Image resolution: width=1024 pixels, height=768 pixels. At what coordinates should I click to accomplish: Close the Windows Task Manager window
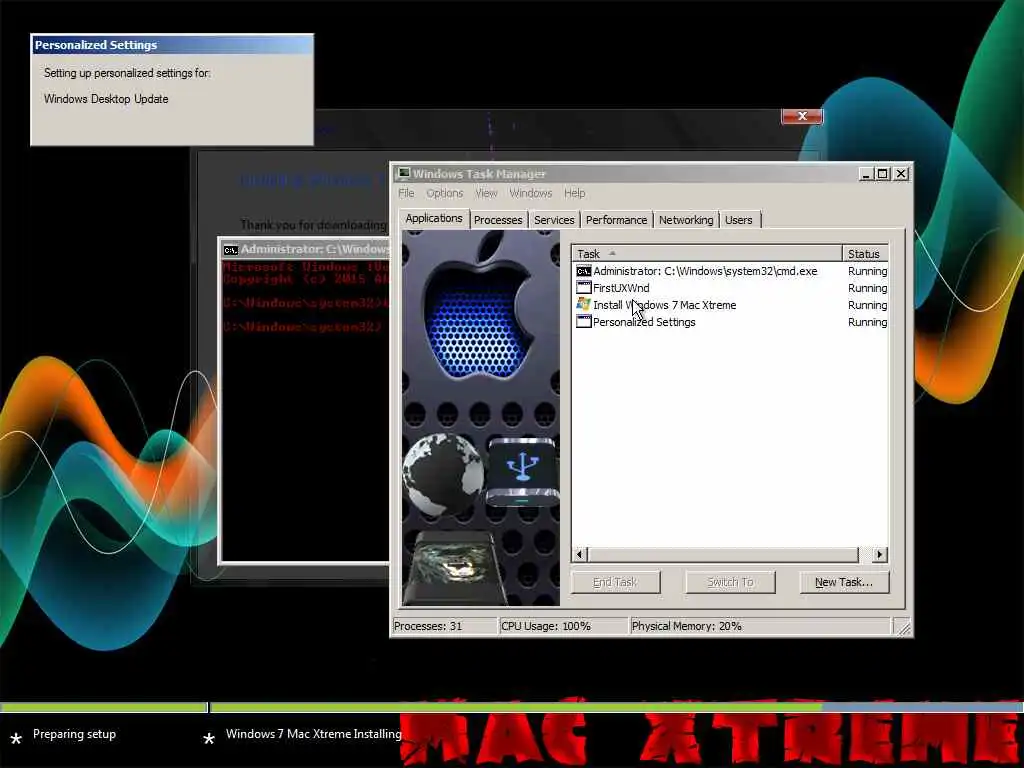click(x=901, y=174)
